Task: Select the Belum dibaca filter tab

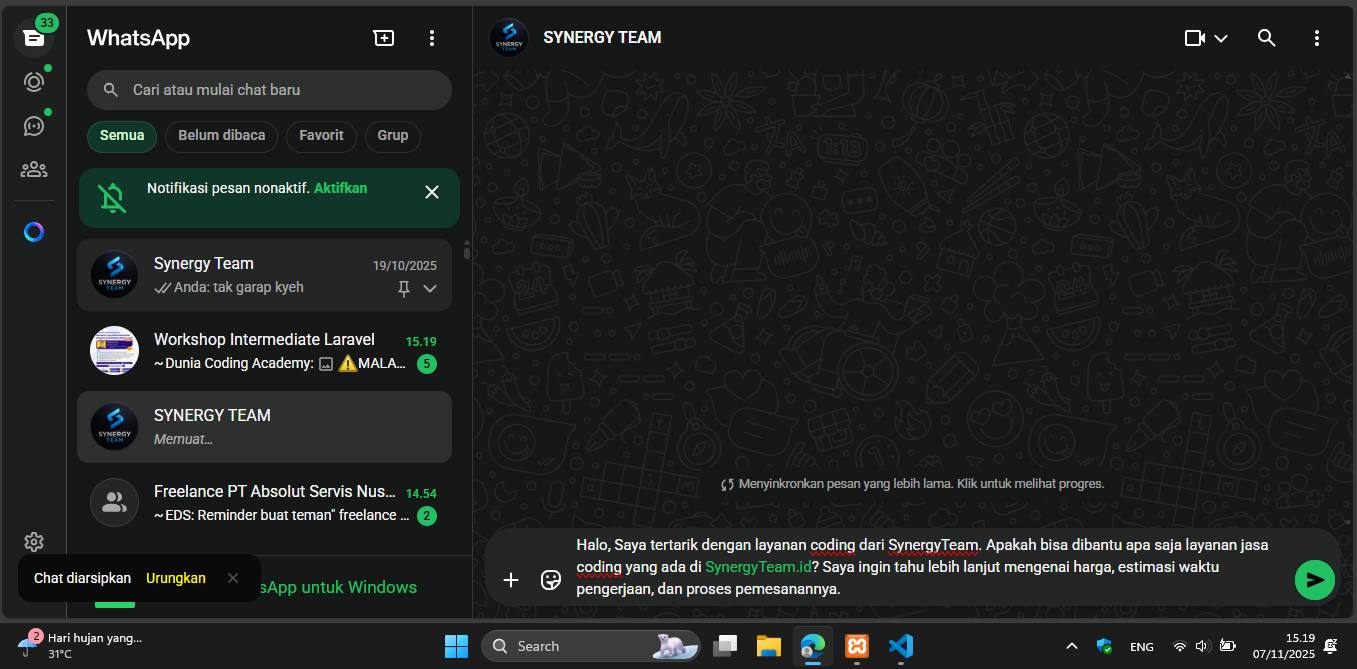Action: (x=221, y=136)
